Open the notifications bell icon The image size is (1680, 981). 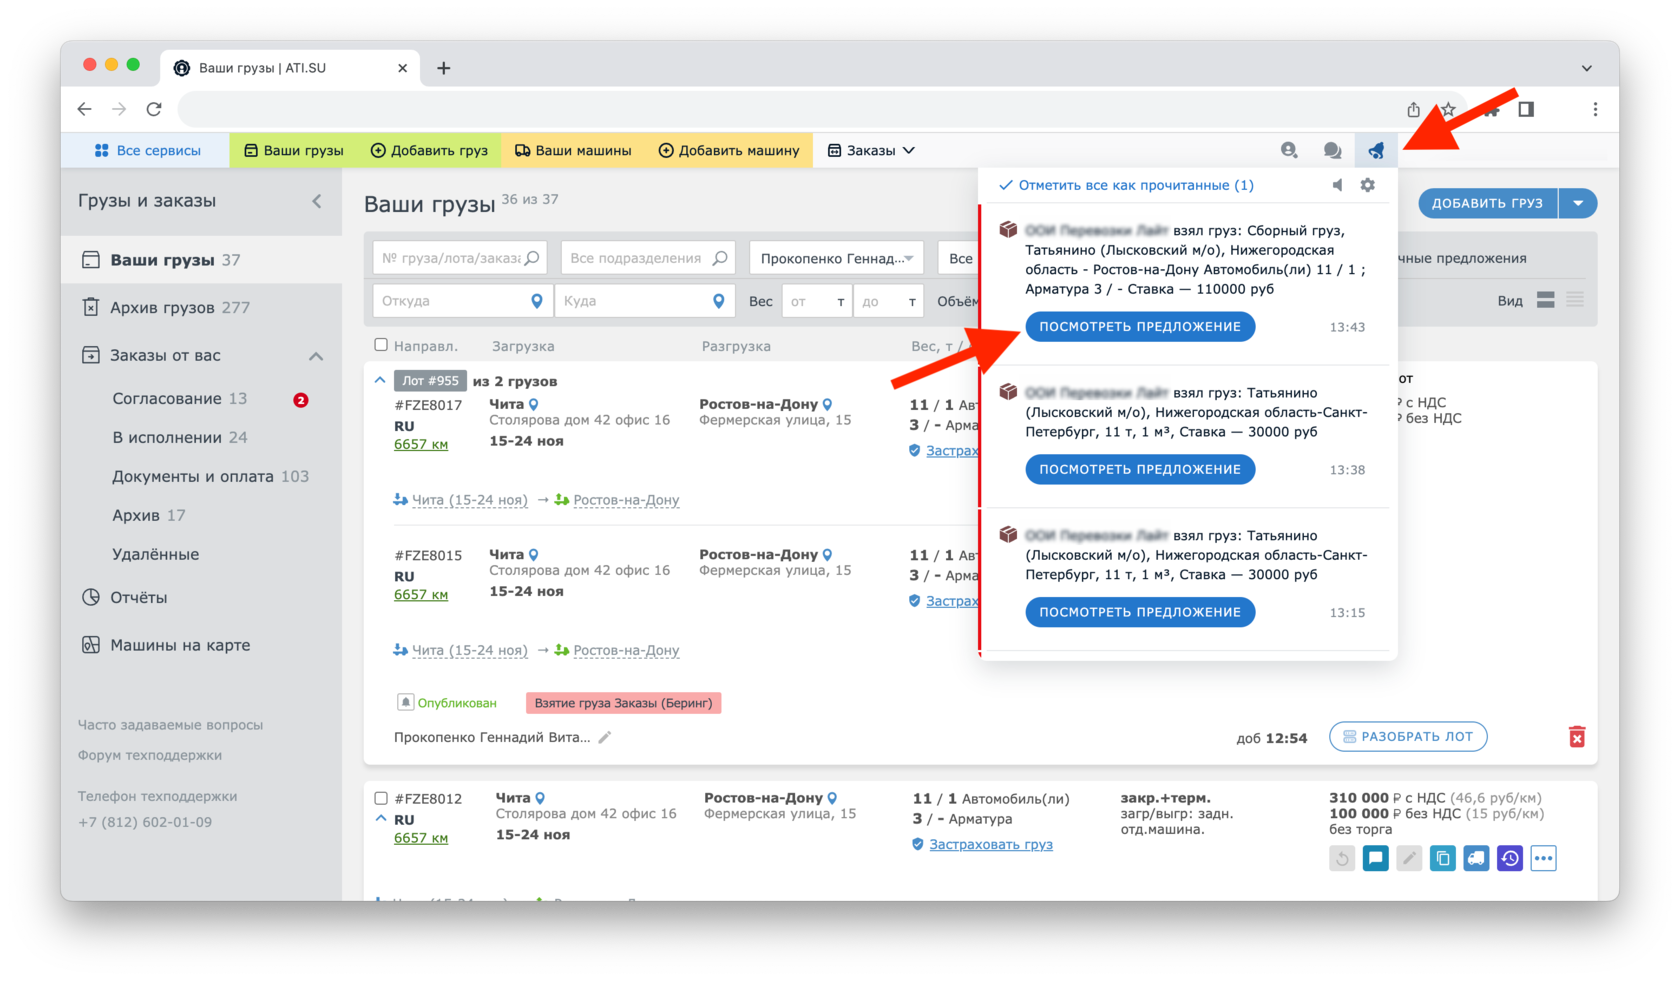click(x=1376, y=150)
